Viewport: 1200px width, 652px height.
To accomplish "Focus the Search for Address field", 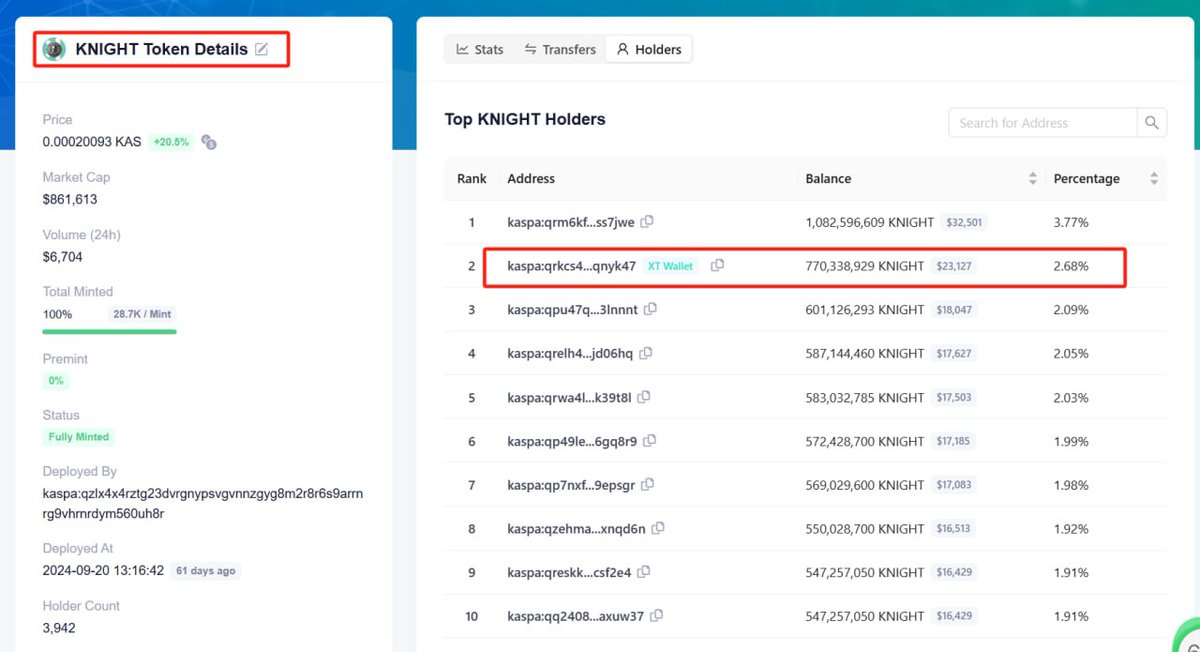I will click(1043, 123).
